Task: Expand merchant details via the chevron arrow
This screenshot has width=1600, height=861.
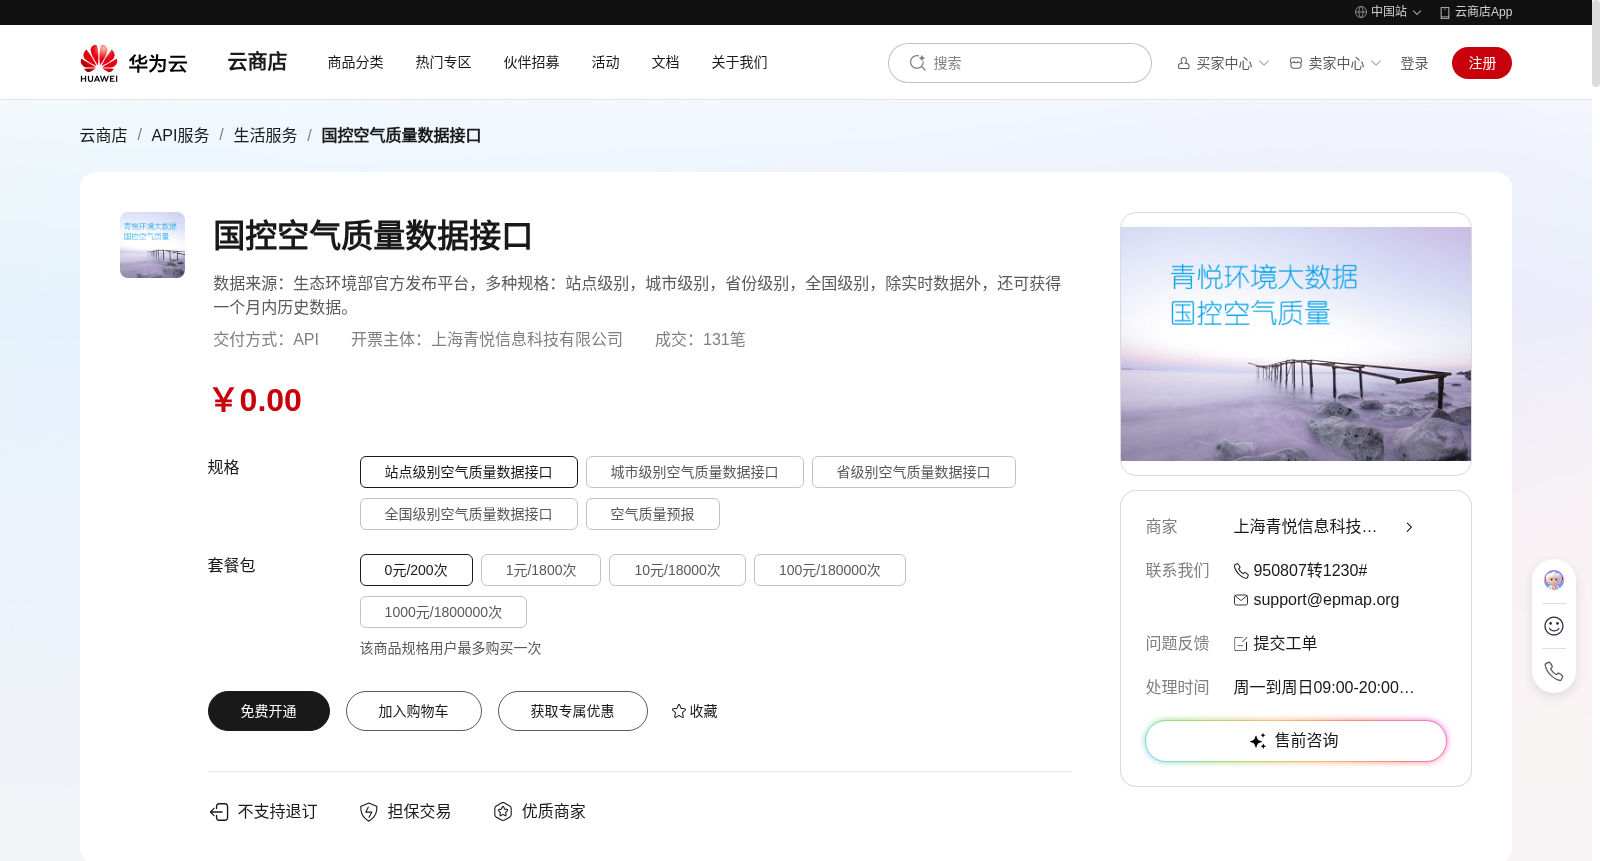Action: (1409, 527)
